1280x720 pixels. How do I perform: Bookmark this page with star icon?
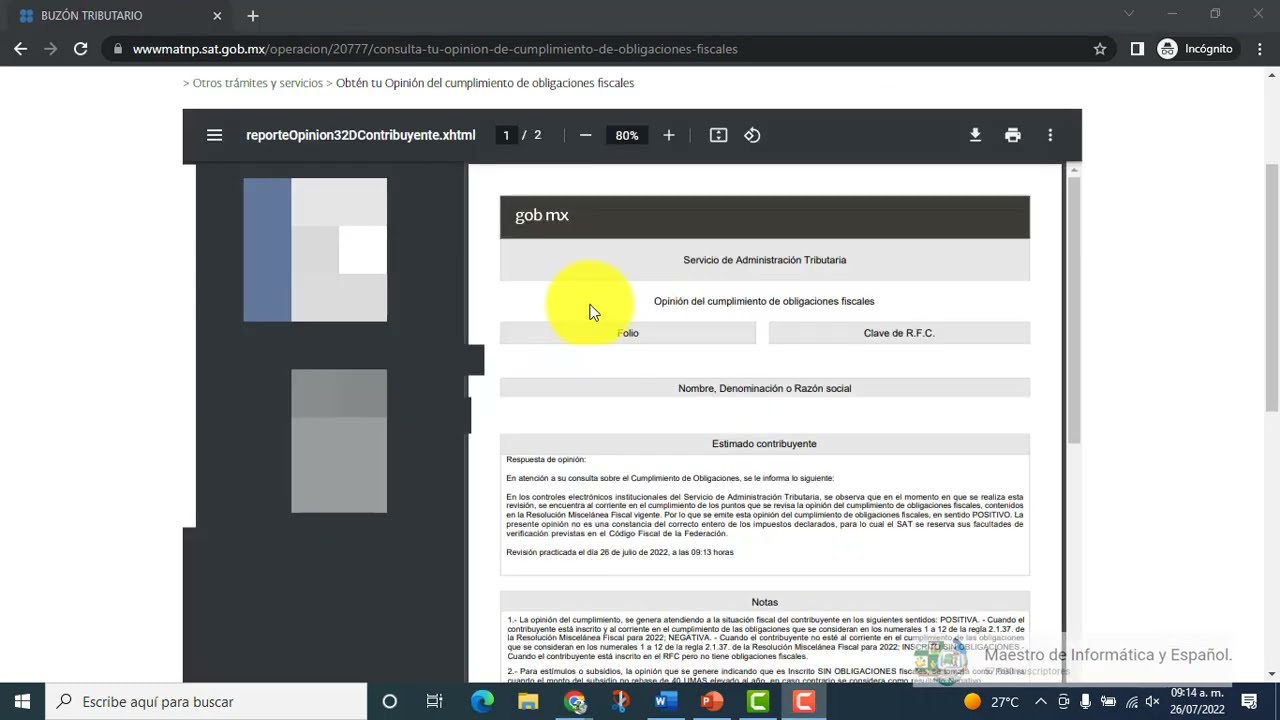pos(1100,48)
